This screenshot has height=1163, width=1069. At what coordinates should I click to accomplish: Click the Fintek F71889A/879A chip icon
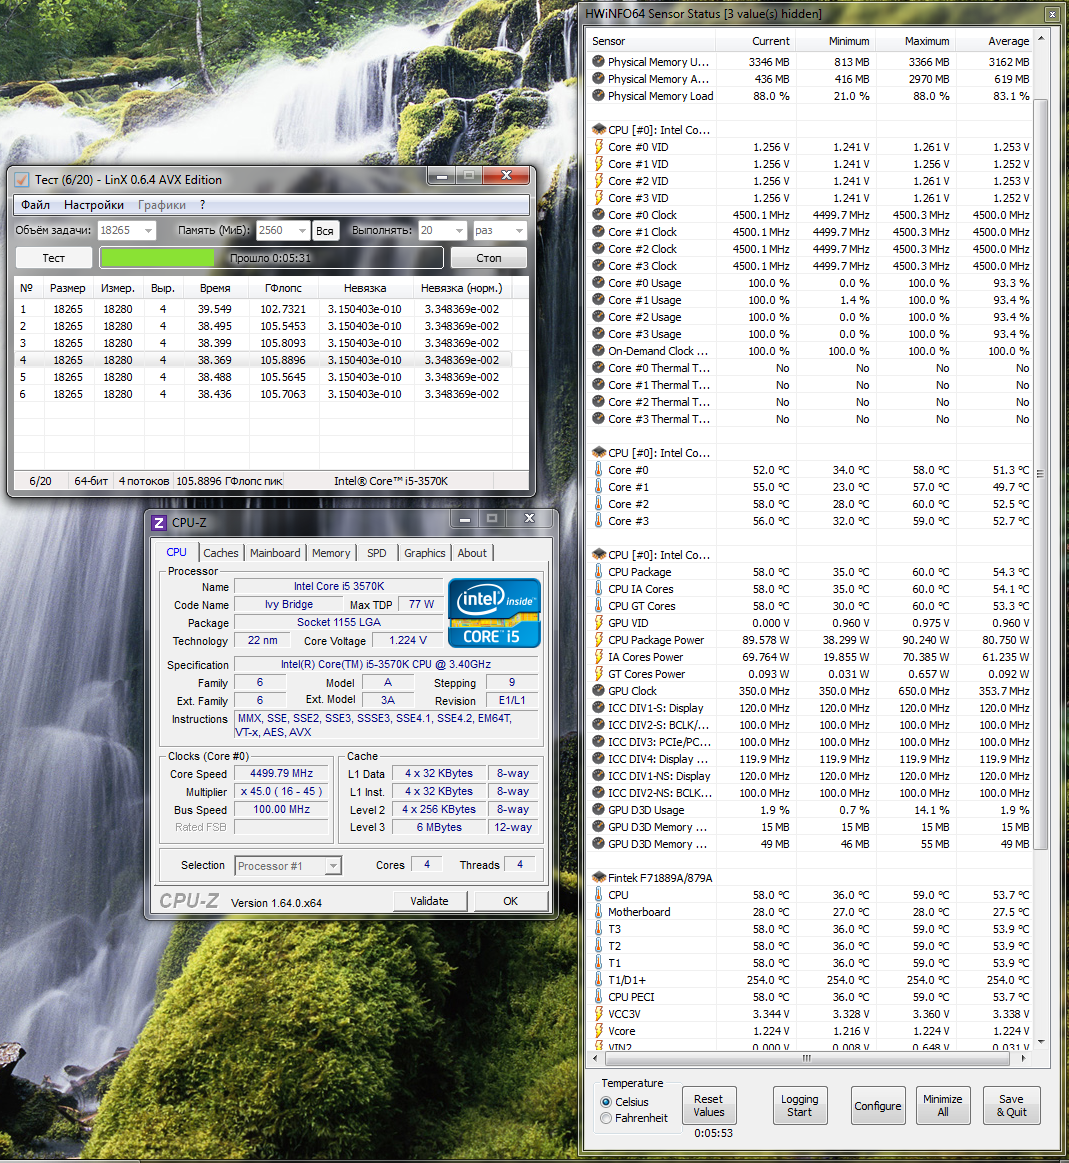[599, 877]
